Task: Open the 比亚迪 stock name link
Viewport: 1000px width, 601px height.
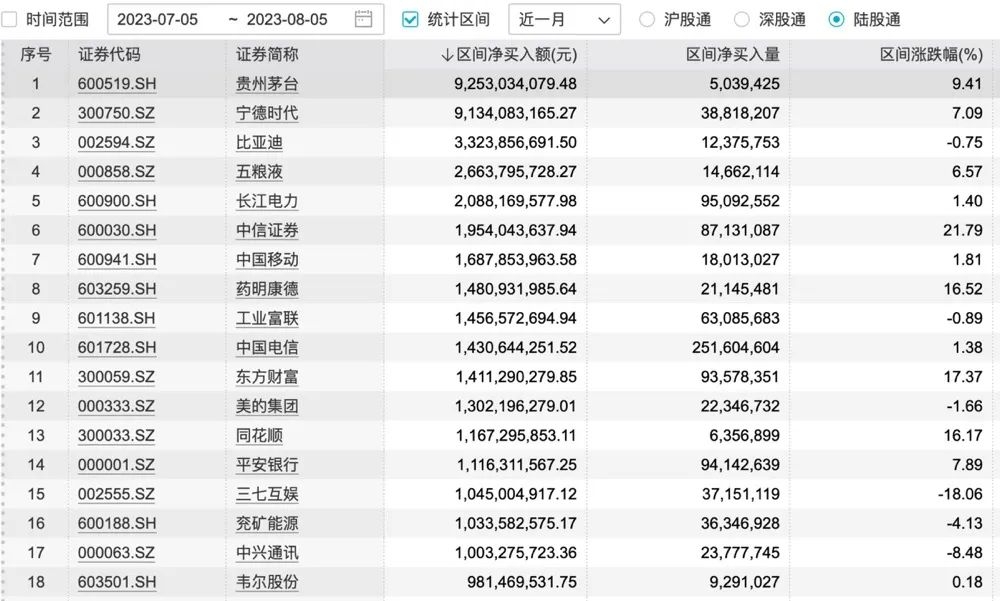Action: tap(260, 142)
